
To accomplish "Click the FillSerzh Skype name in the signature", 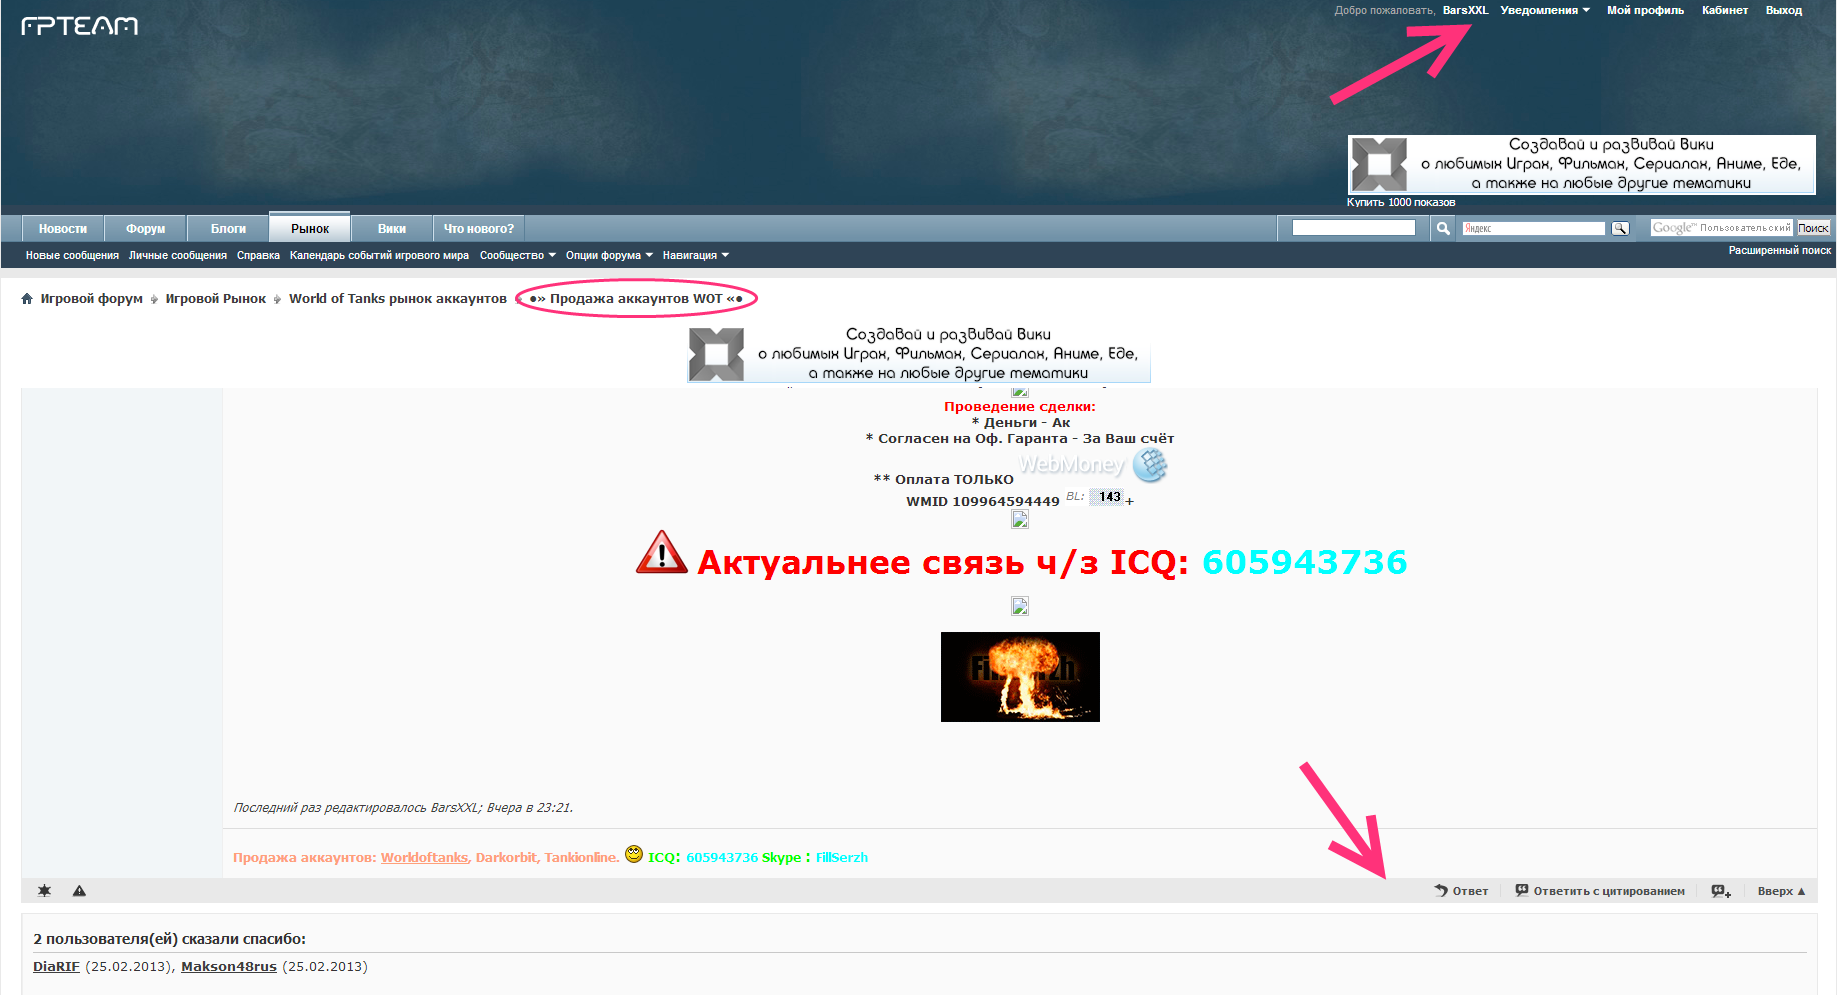I will coord(842,857).
